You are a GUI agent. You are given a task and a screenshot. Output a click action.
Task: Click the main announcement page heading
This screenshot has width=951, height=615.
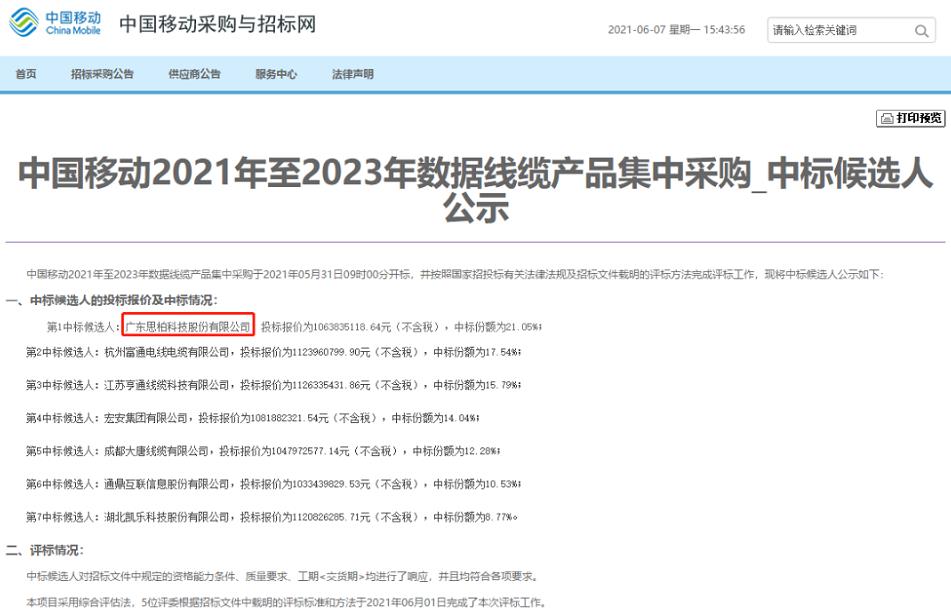click(x=475, y=189)
